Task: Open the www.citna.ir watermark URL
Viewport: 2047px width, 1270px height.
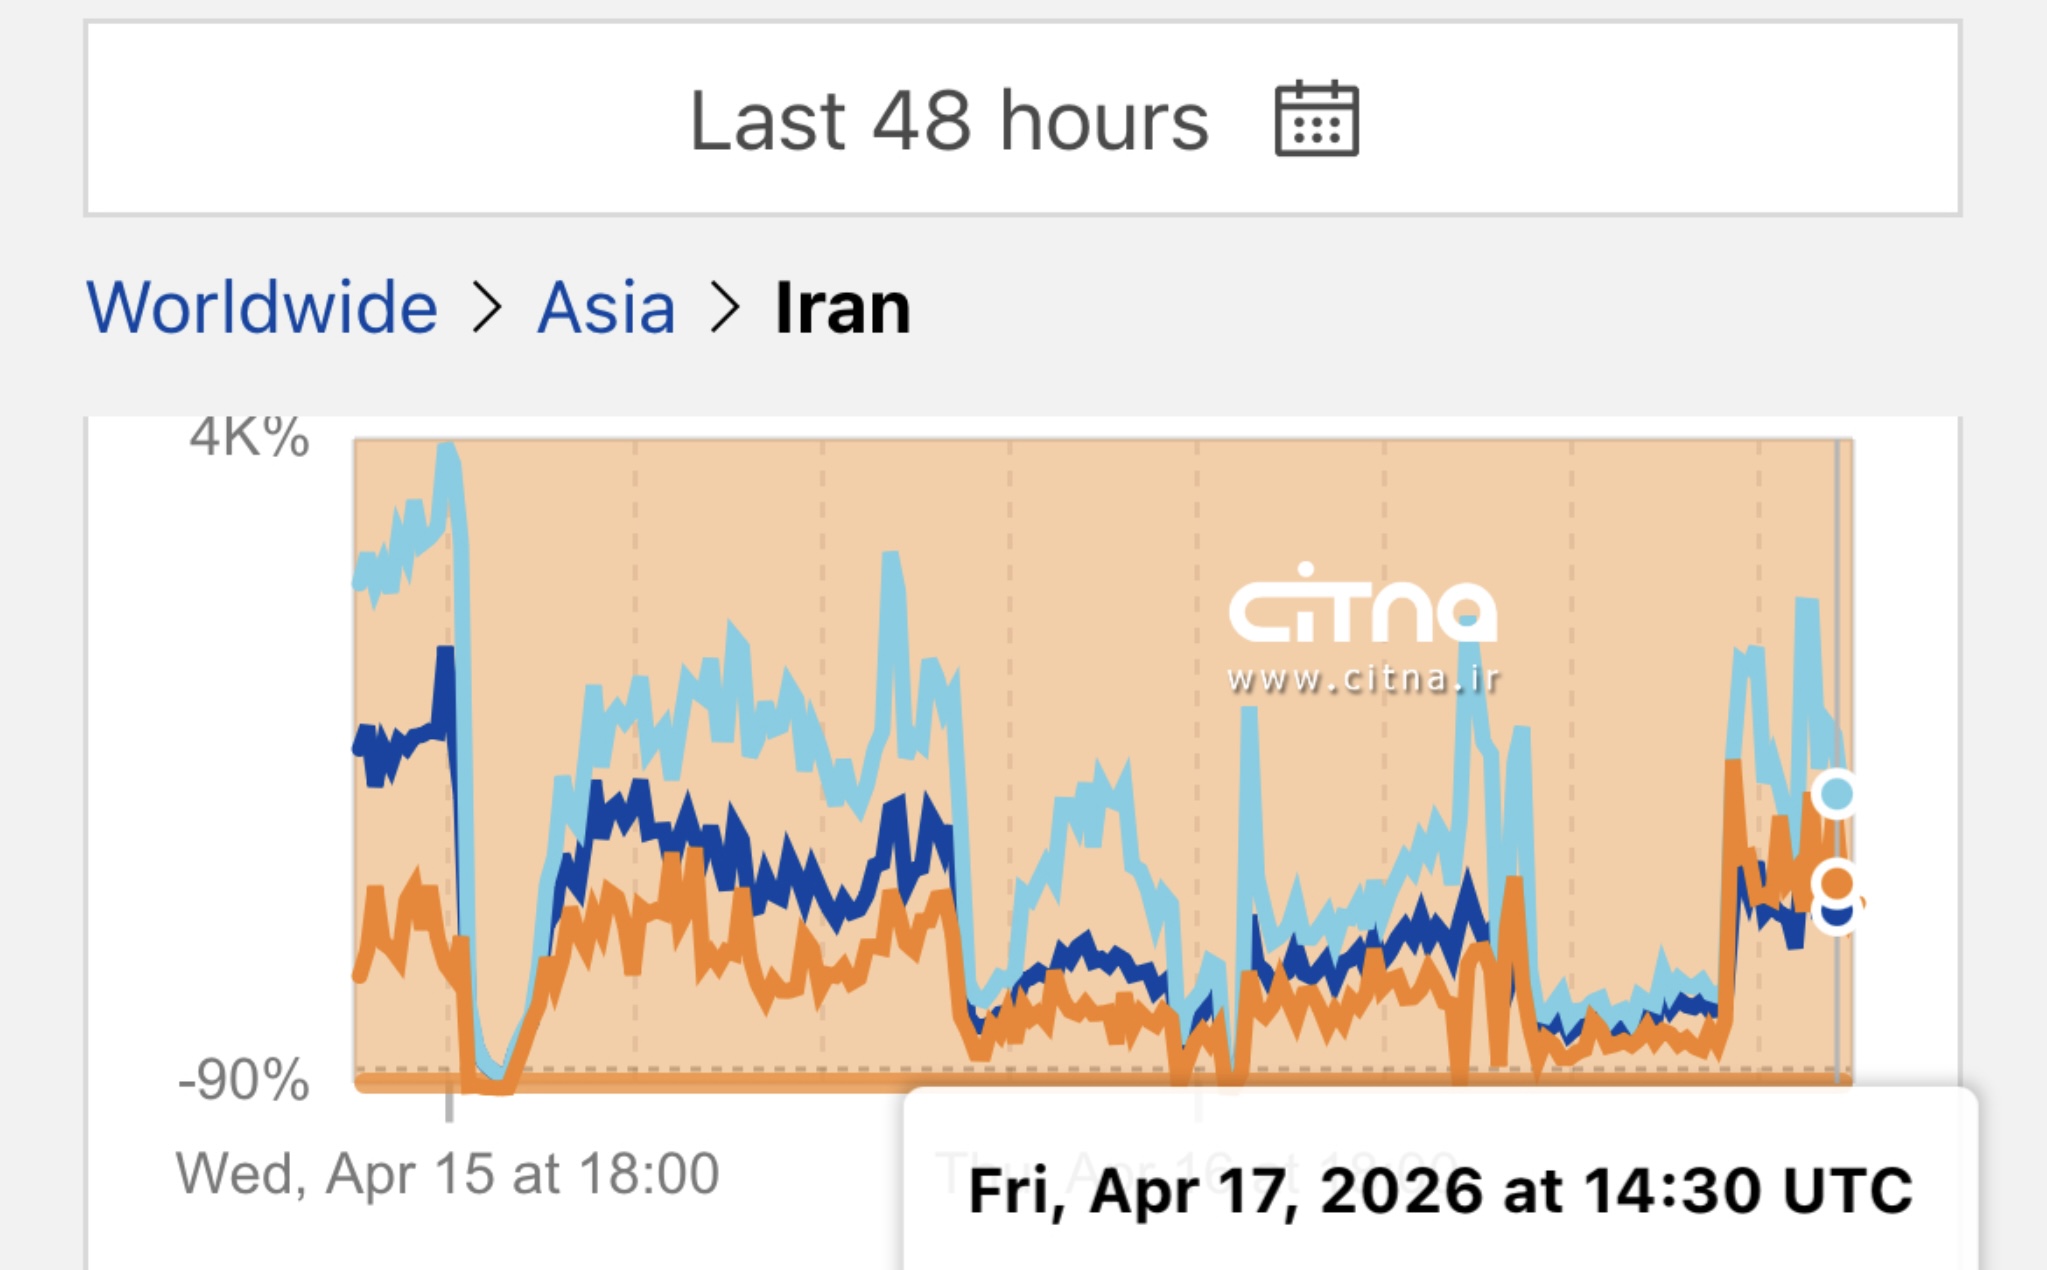Action: pyautogui.click(x=1362, y=679)
